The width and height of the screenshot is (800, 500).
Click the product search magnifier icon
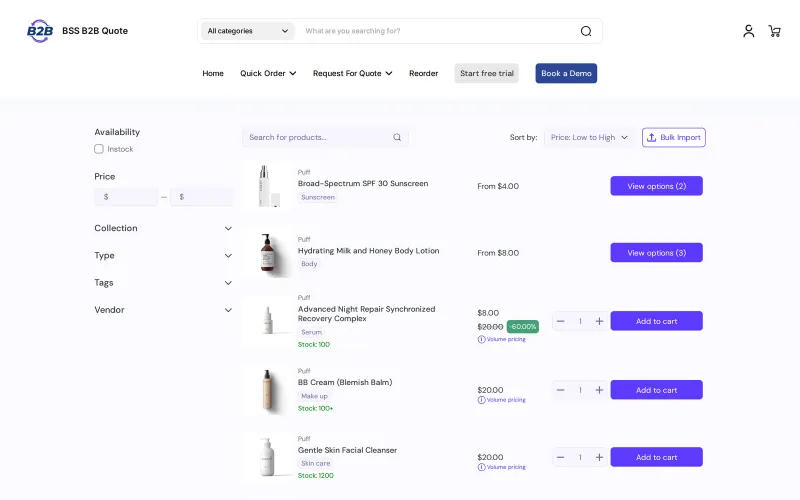coord(397,137)
